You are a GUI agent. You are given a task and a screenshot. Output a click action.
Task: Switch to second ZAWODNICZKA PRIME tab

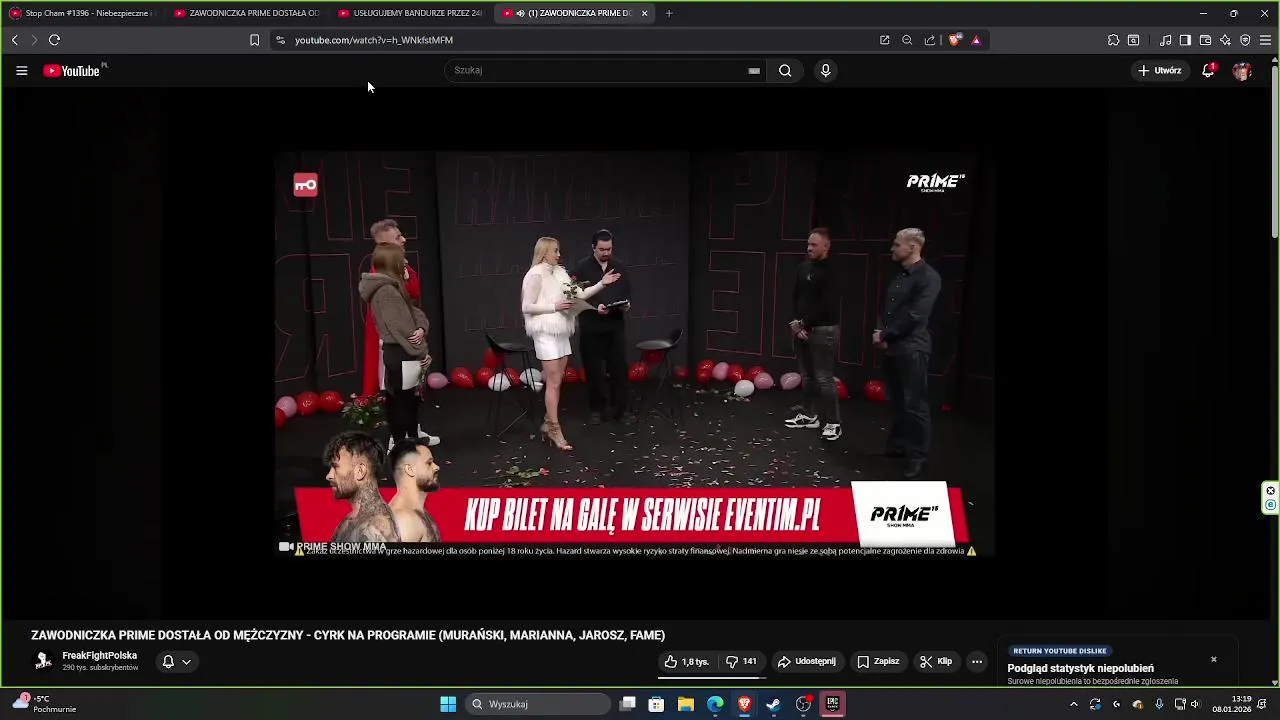click(247, 13)
